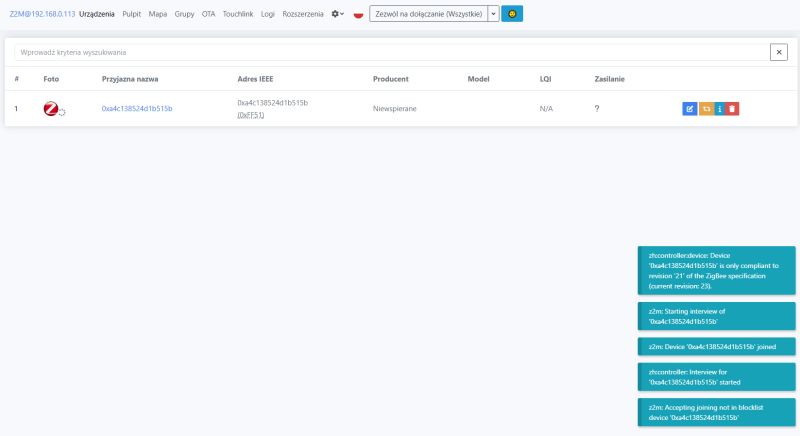The width and height of the screenshot is (800, 436).
Task: Click the blue rename device icon
Action: [689, 109]
